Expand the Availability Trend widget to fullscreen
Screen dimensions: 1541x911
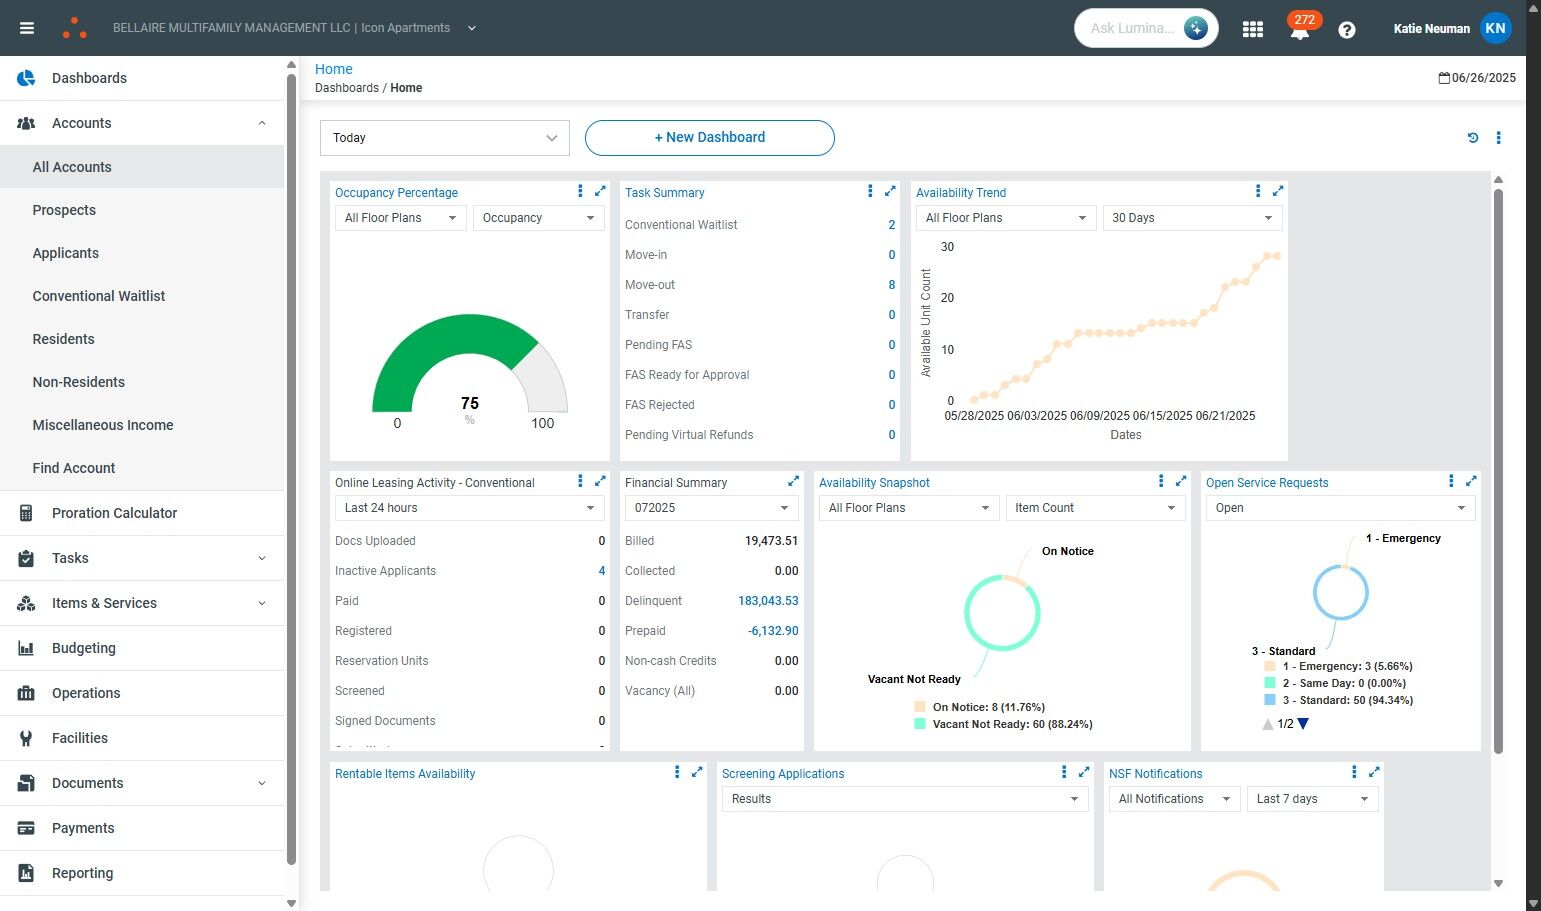click(1278, 191)
